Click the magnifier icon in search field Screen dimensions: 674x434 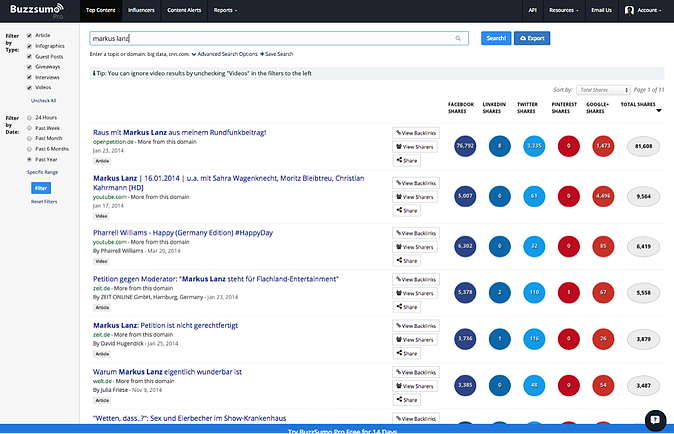[x=458, y=38]
